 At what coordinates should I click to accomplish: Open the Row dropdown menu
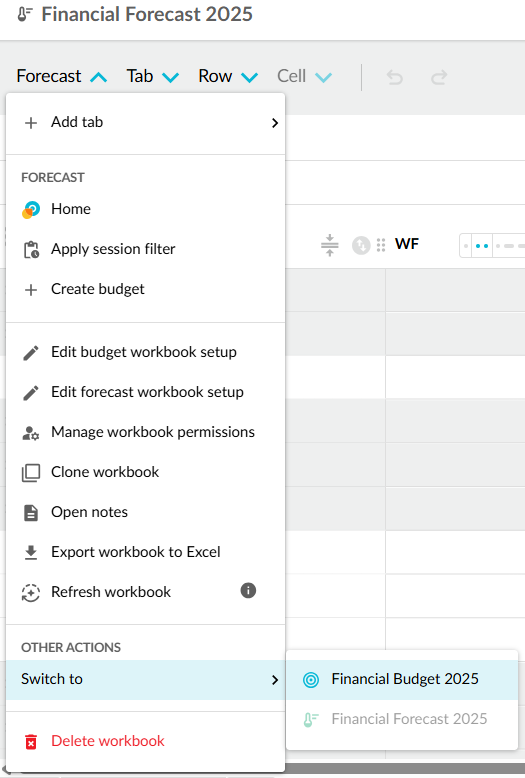coord(228,76)
